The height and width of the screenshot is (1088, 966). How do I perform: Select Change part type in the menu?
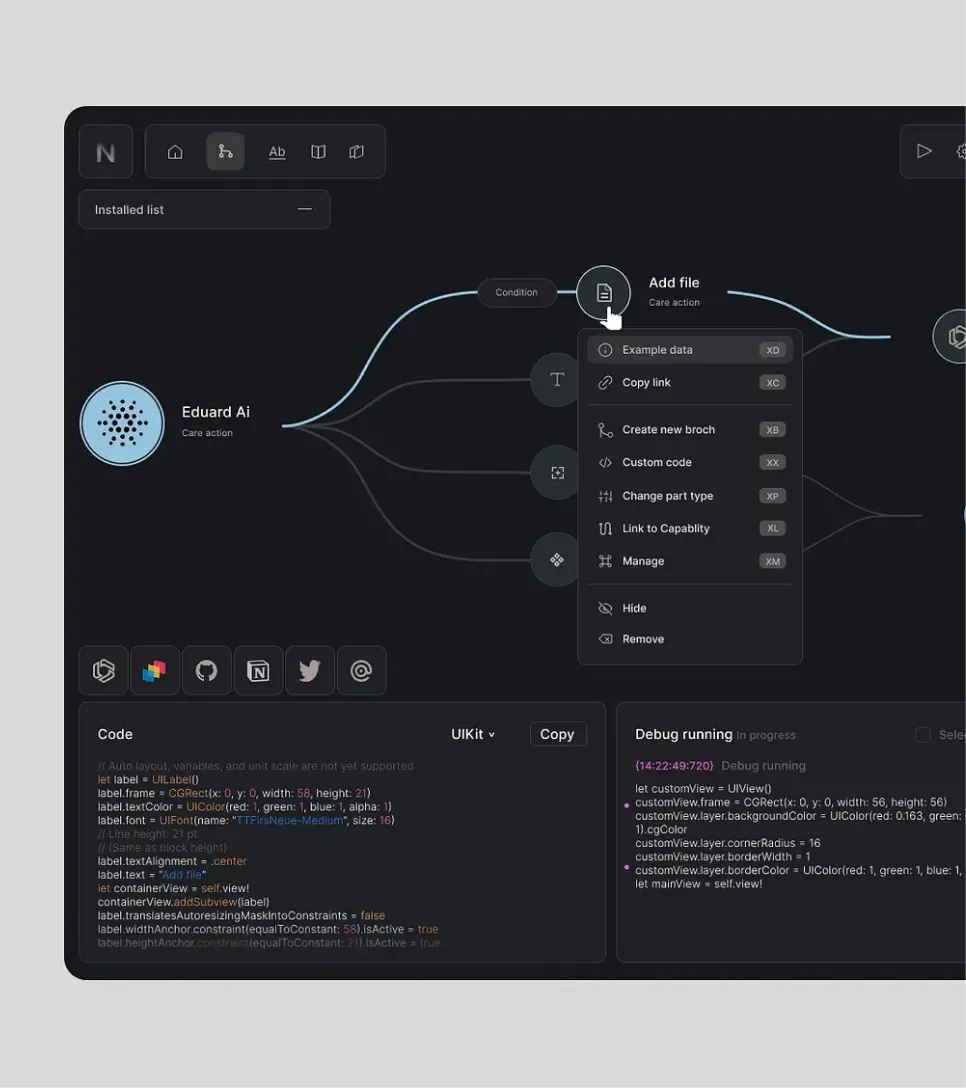[x=667, y=495]
